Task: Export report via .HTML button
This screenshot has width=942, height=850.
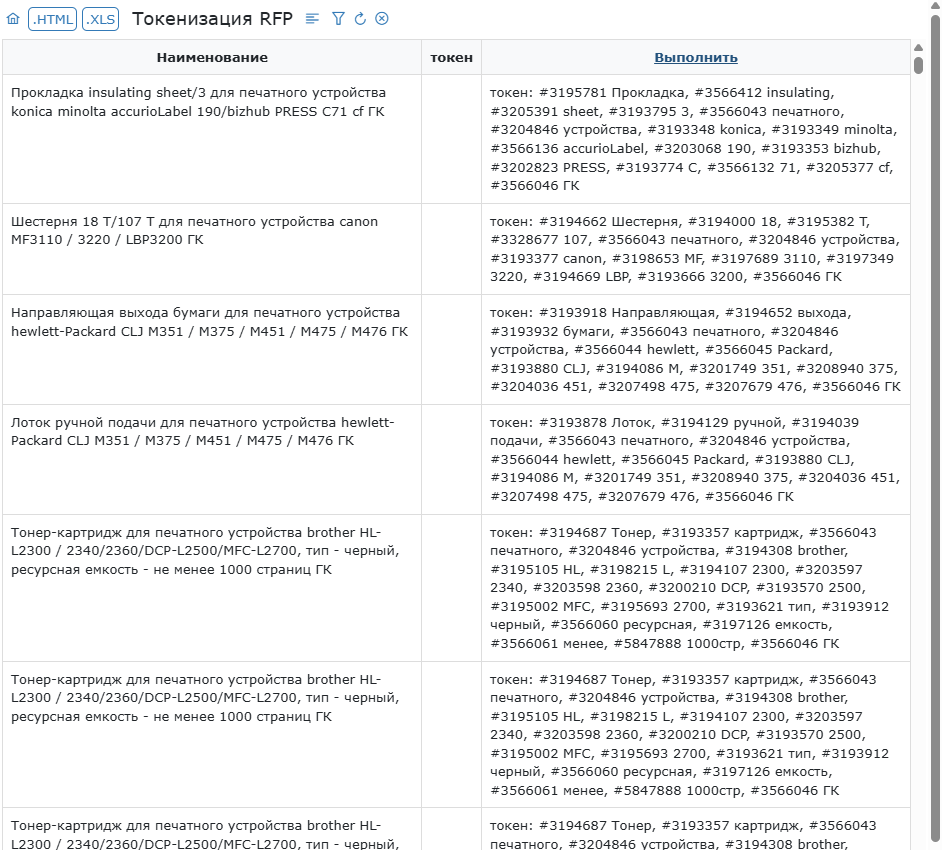Action: [52, 19]
